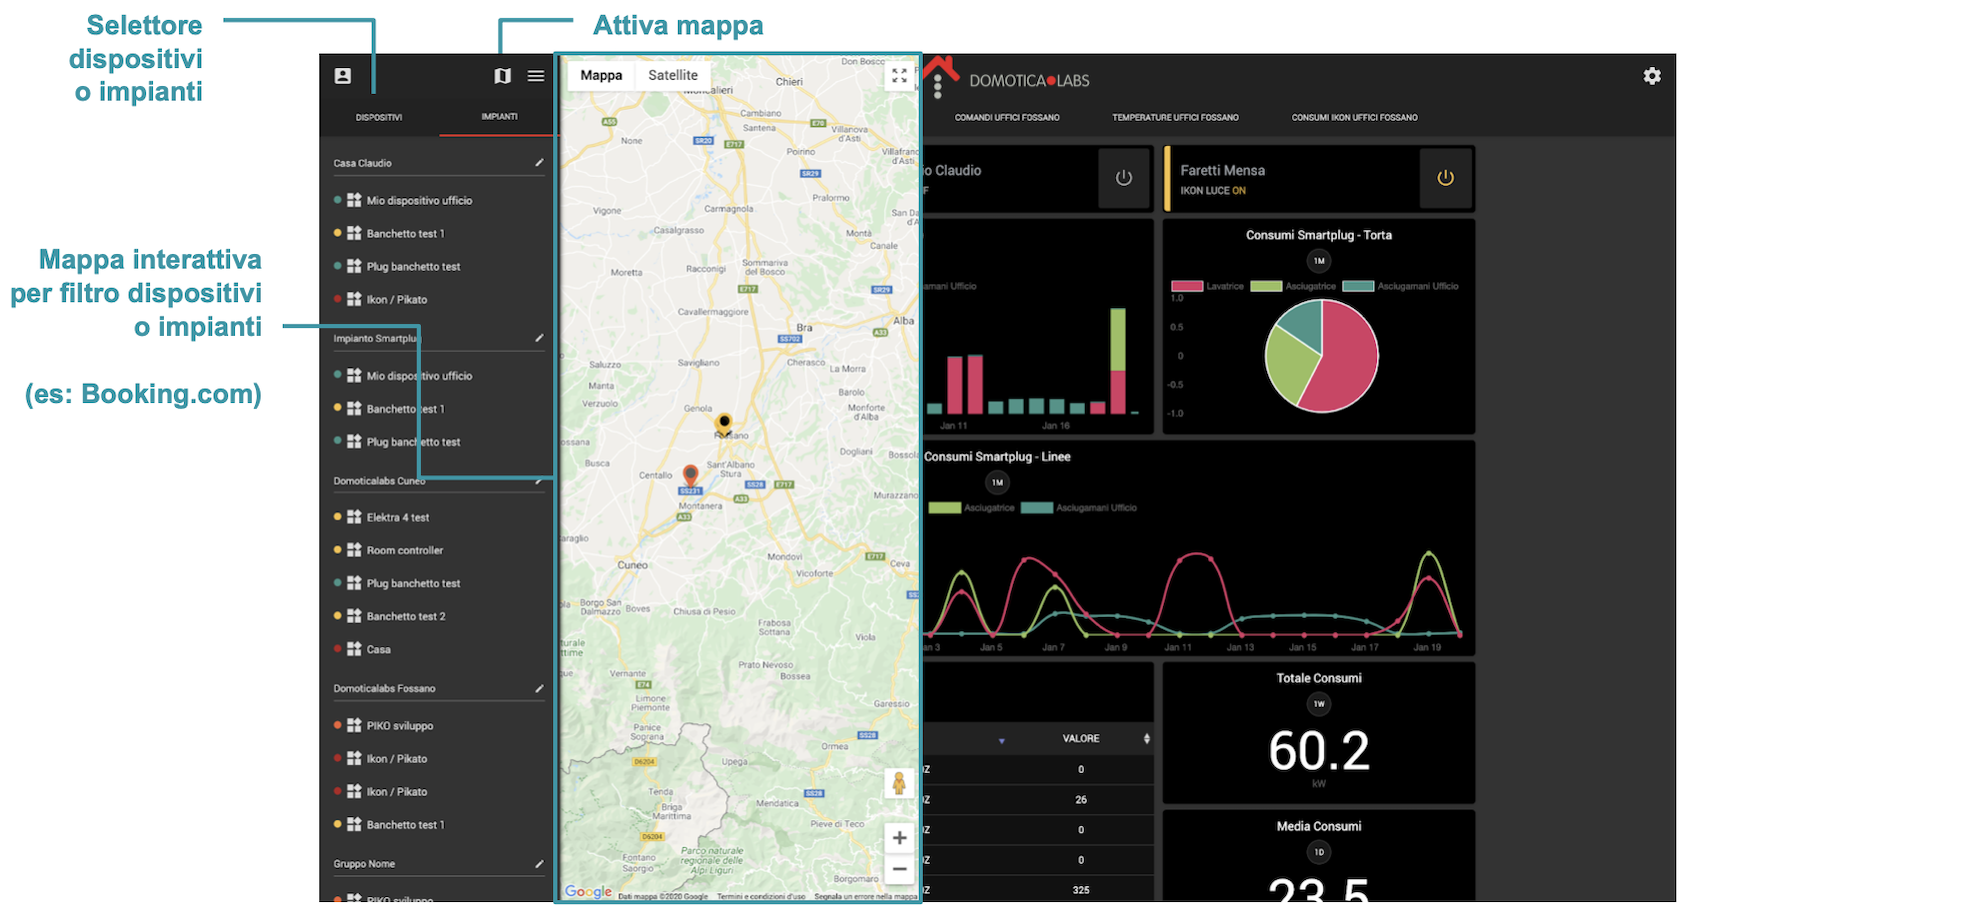The height and width of the screenshot is (915, 1962).
Task: Click the Google logo on map
Action: click(x=588, y=892)
